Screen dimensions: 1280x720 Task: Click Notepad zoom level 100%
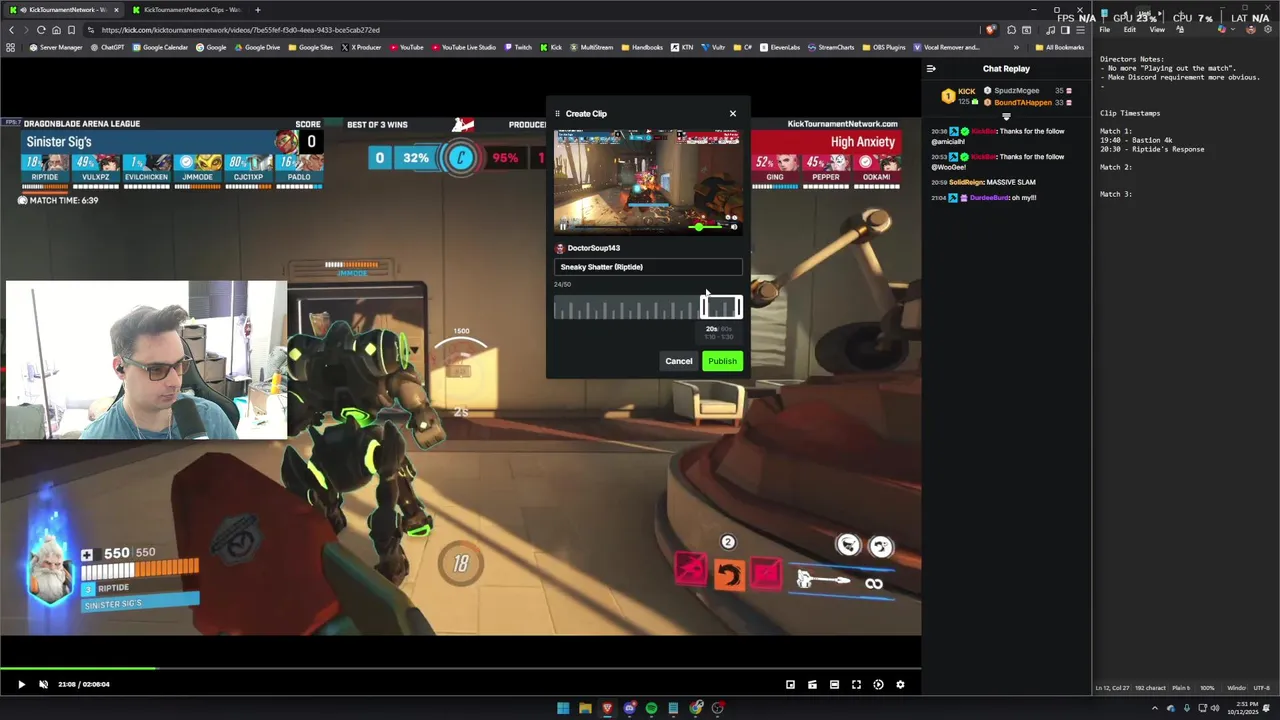[x=1207, y=688]
